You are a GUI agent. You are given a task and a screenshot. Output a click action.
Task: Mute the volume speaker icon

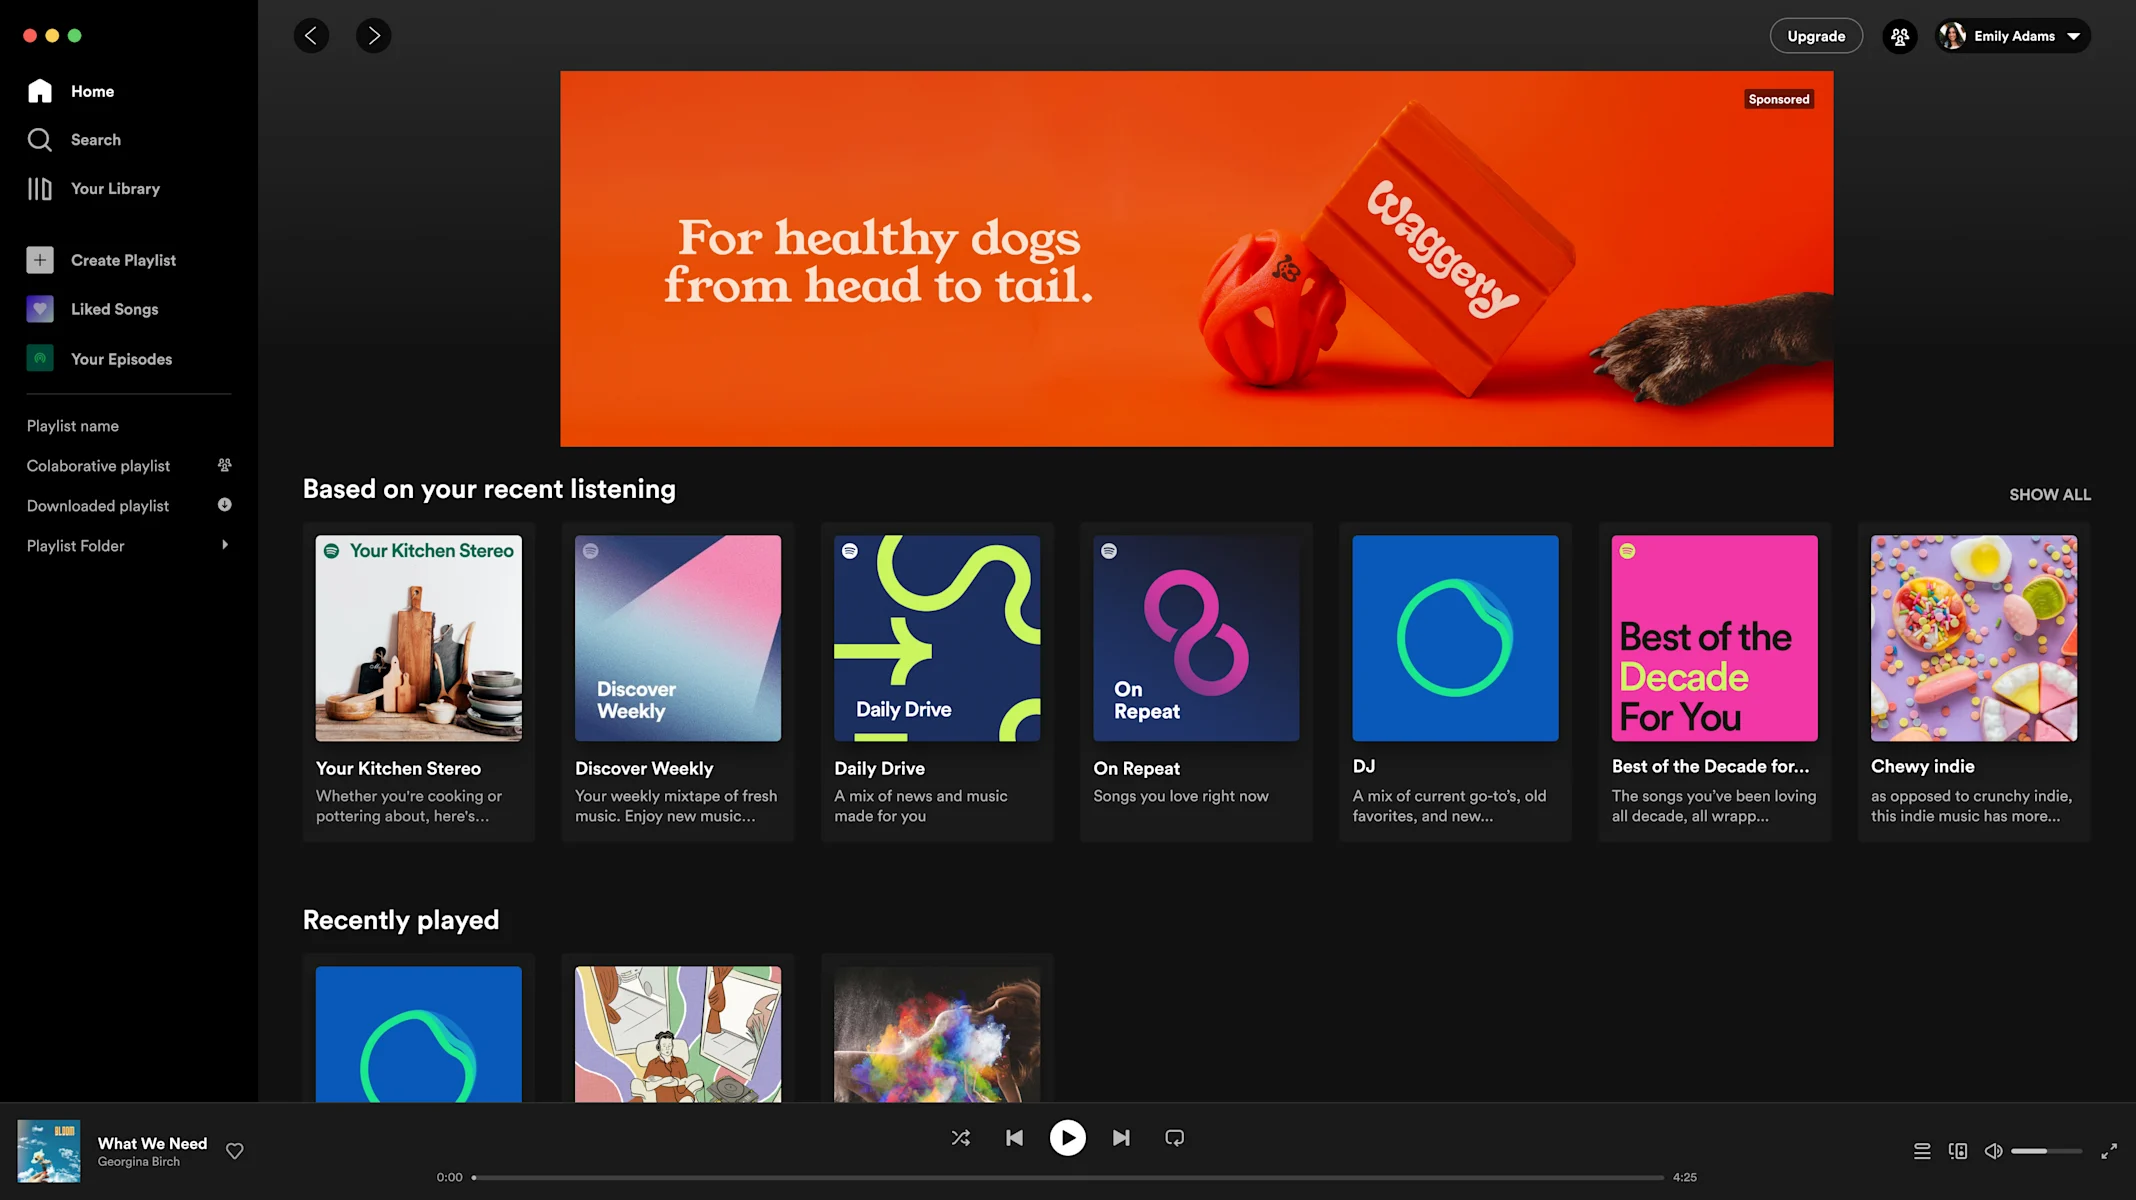[x=1993, y=1151]
